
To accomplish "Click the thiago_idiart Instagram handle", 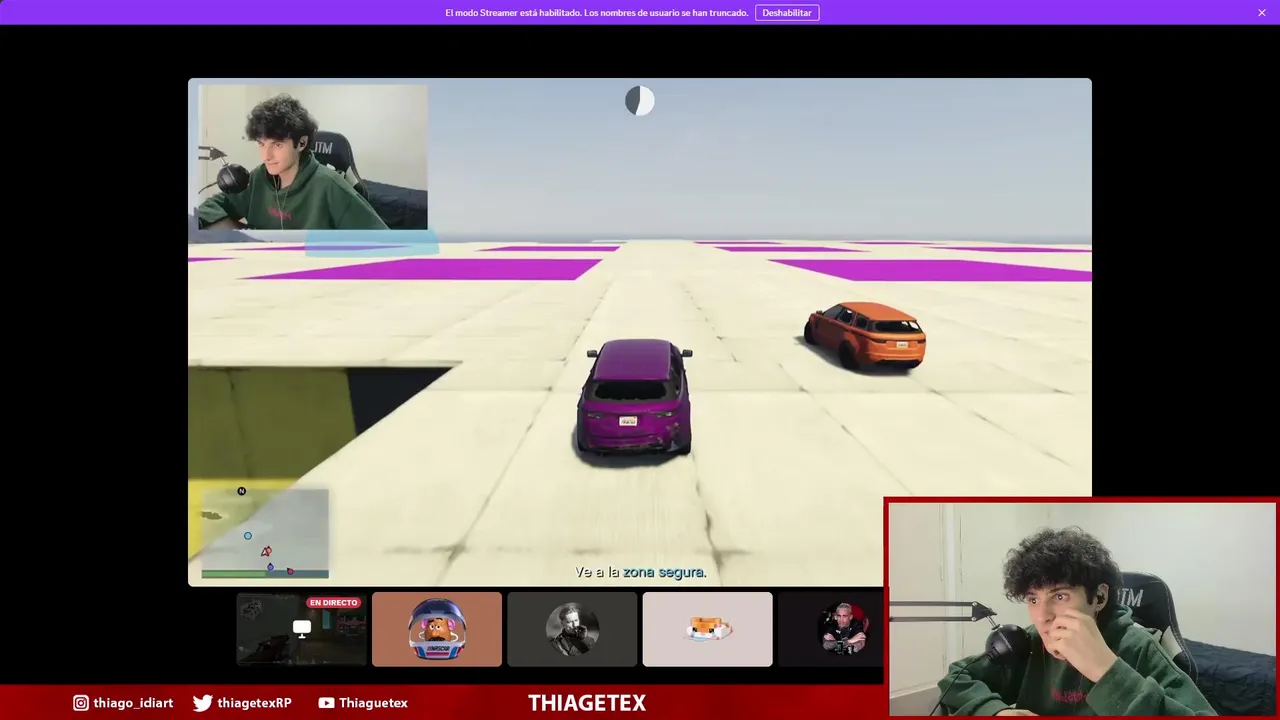I will [x=133, y=703].
